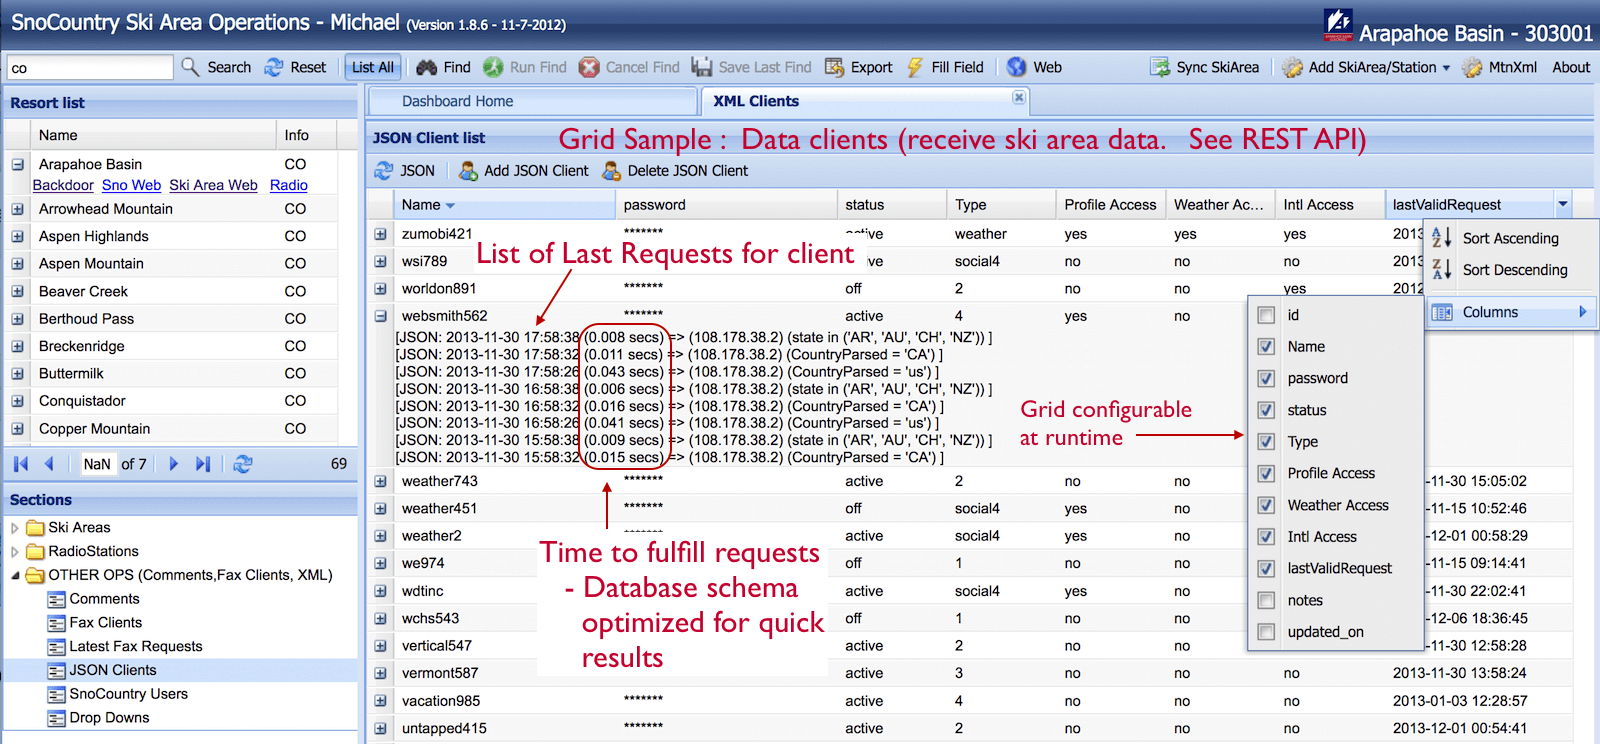Click the search text field
The height and width of the screenshot is (744, 1600).
click(x=90, y=68)
